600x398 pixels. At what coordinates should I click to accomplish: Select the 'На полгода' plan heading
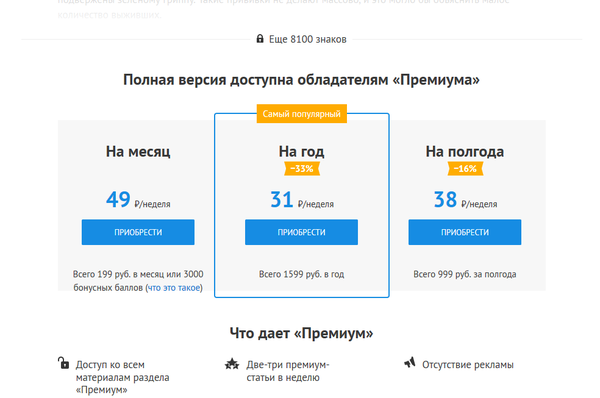click(x=465, y=152)
